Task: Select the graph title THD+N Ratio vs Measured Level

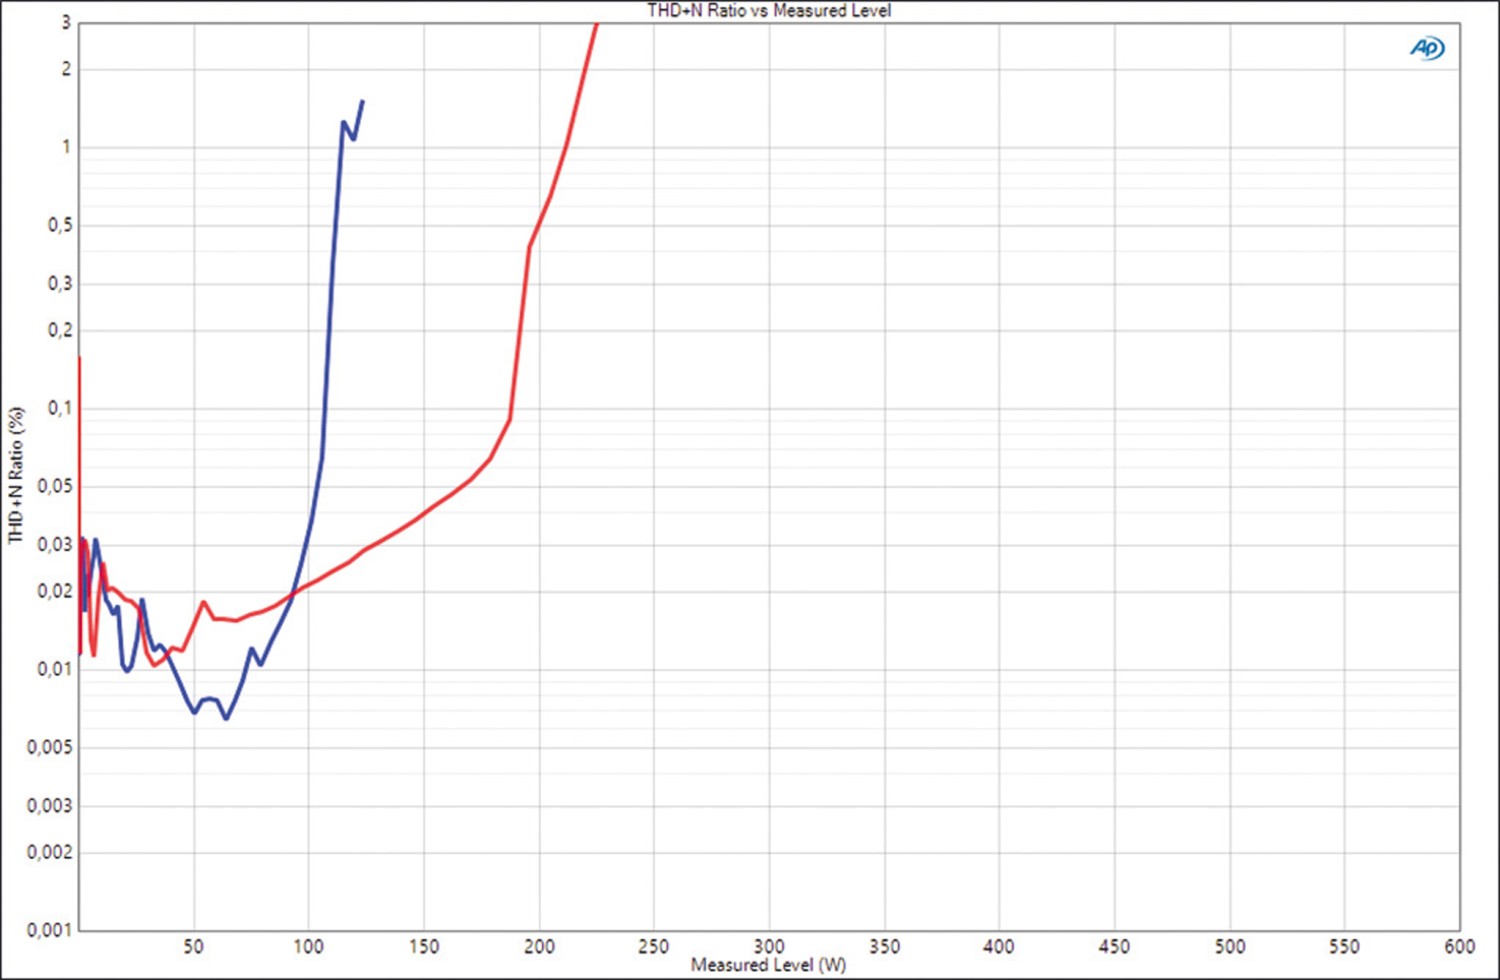Action: (768, 11)
